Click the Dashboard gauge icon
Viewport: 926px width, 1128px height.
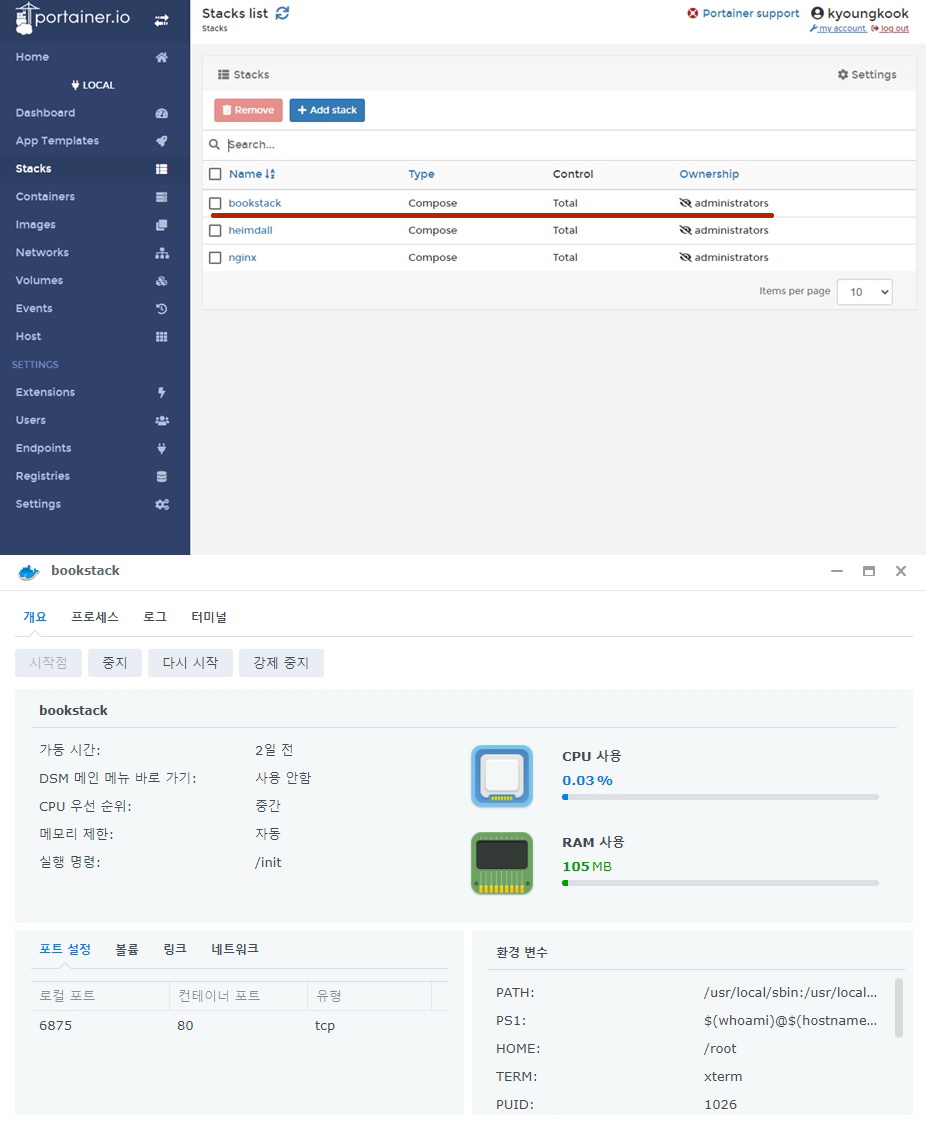(162, 113)
